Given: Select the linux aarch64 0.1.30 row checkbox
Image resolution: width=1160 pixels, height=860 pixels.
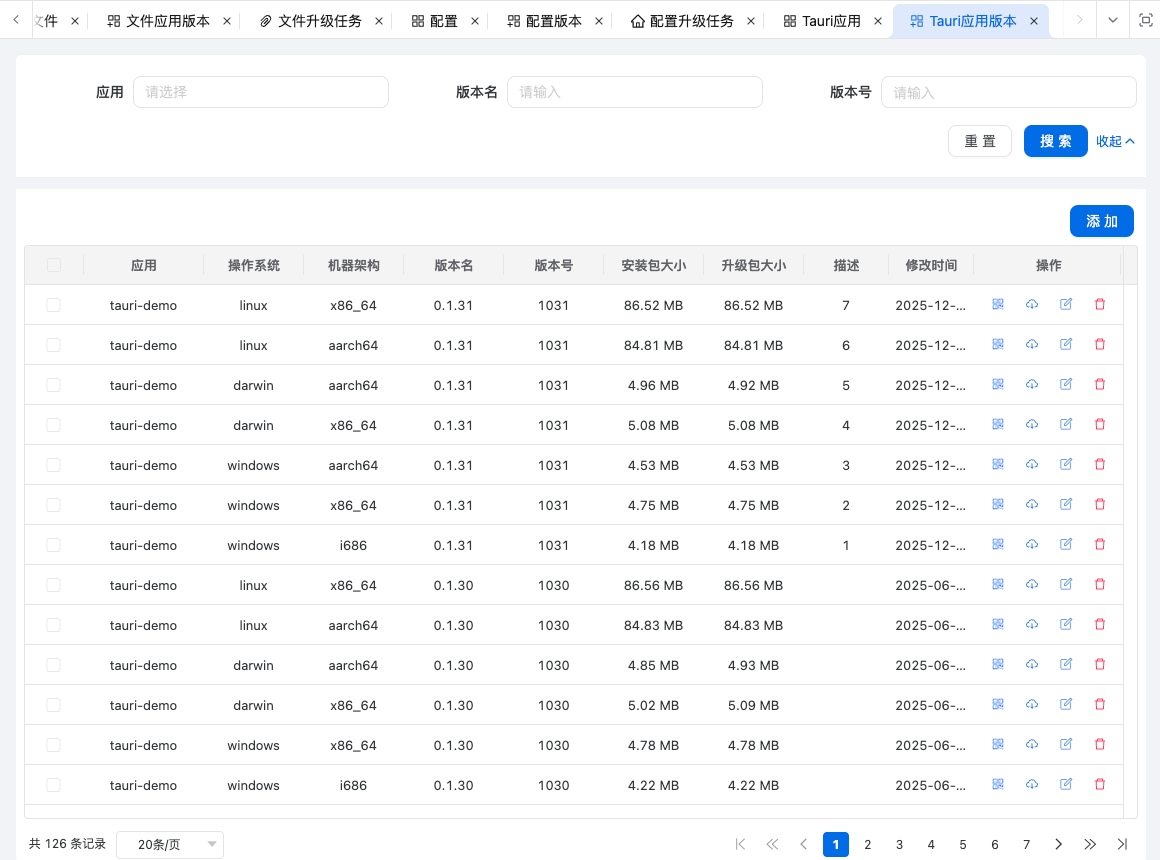Looking at the screenshot, I should [x=54, y=625].
